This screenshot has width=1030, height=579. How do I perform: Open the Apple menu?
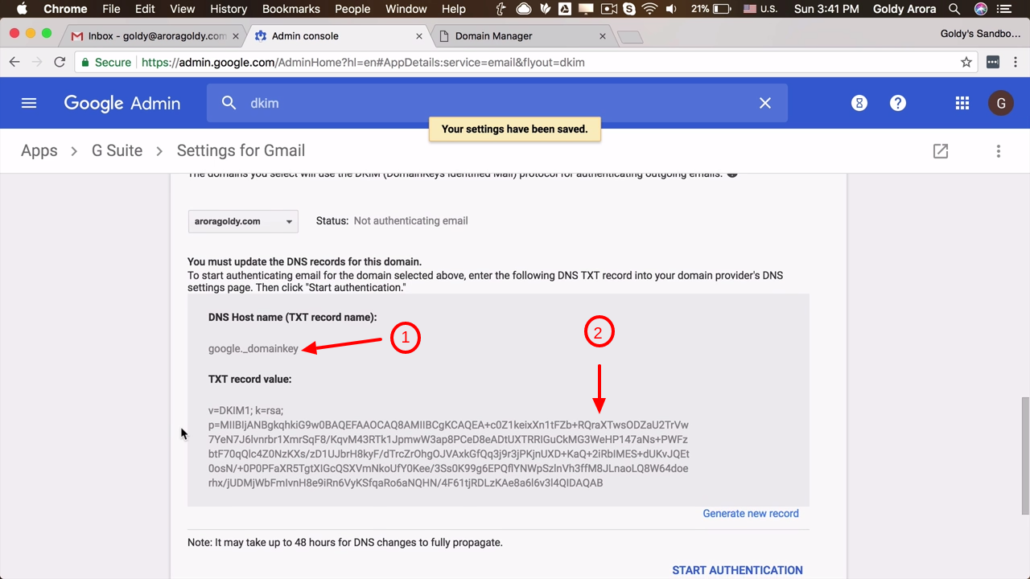(x=22, y=9)
